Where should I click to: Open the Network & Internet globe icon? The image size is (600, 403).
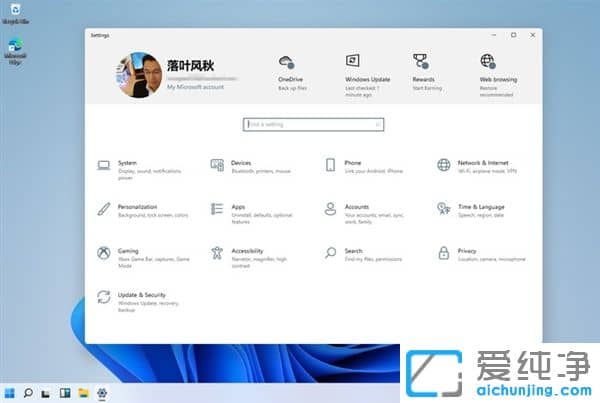point(443,165)
